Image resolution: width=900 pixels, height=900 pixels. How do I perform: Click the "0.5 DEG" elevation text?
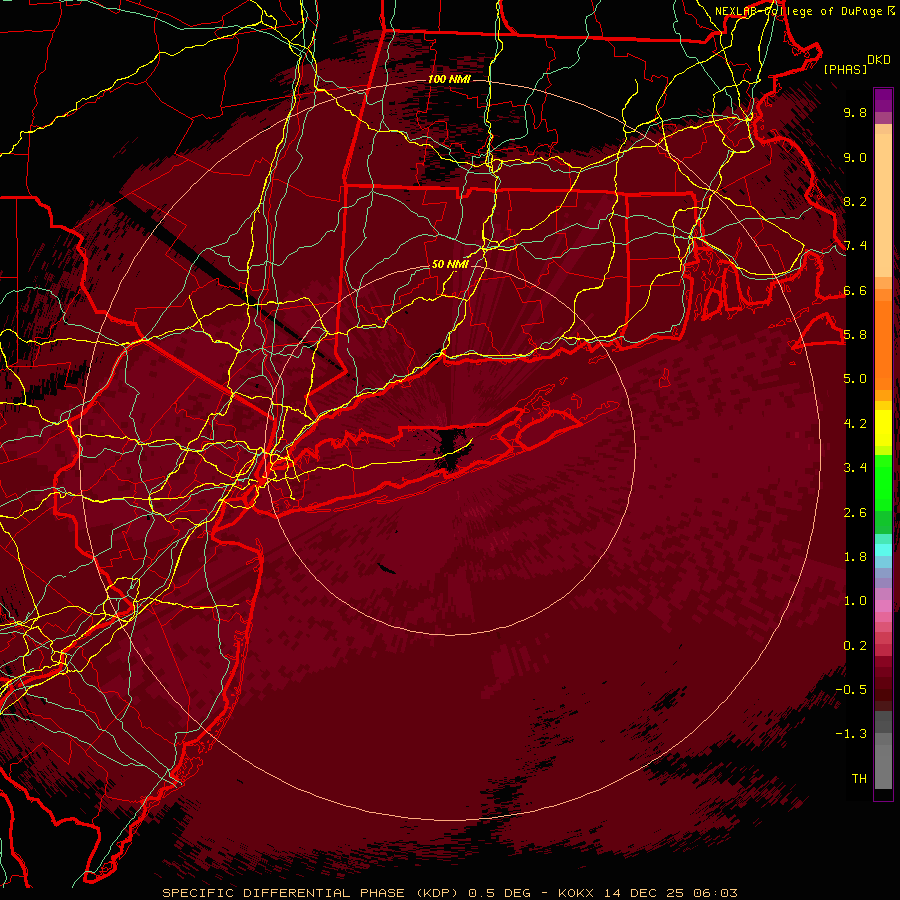coord(499,893)
